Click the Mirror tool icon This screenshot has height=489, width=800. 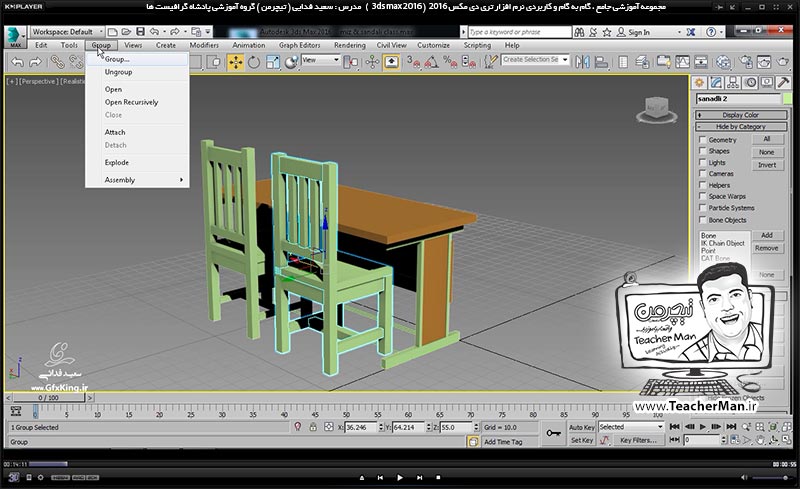(x=582, y=62)
